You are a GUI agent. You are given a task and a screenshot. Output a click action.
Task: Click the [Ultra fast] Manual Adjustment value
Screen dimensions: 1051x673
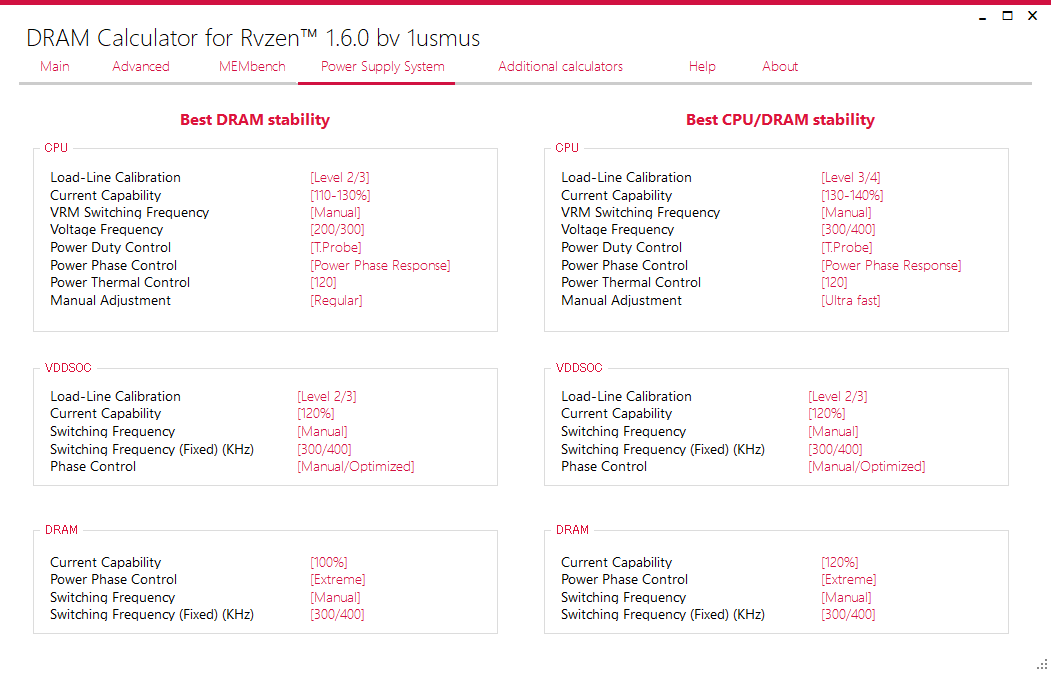(x=851, y=300)
